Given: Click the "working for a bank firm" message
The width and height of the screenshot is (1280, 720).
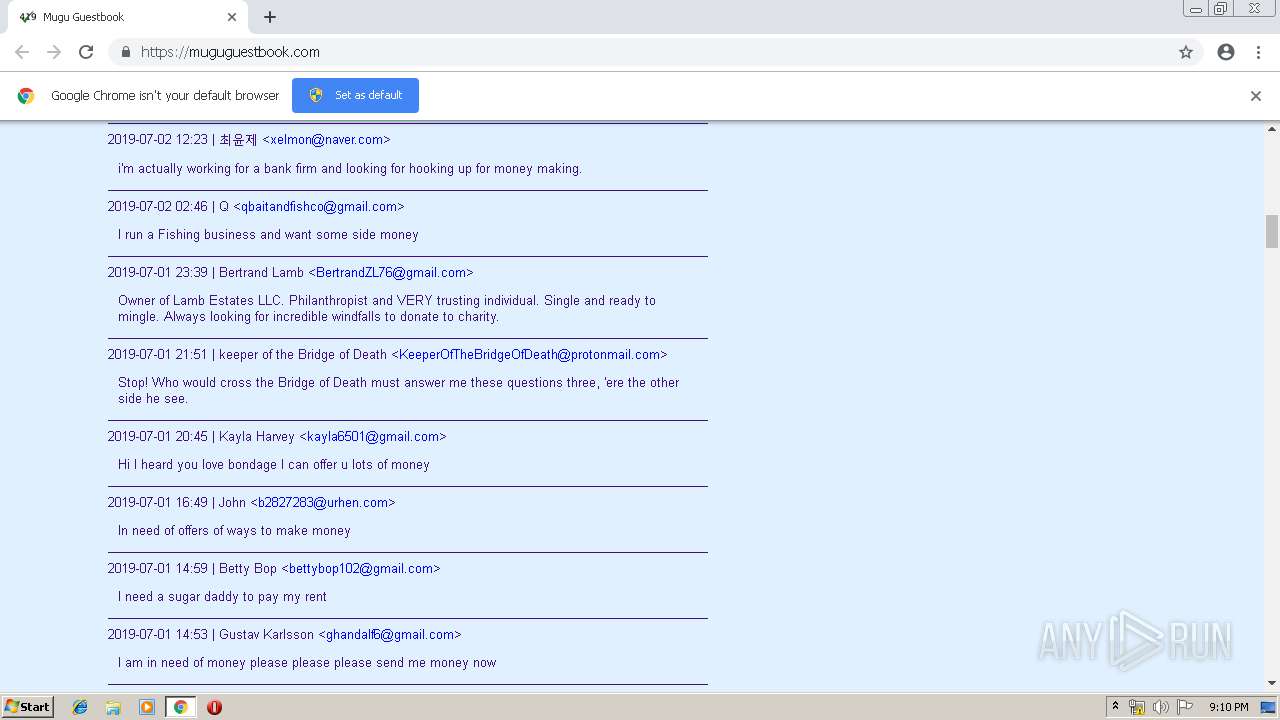Looking at the screenshot, I should (x=350, y=168).
